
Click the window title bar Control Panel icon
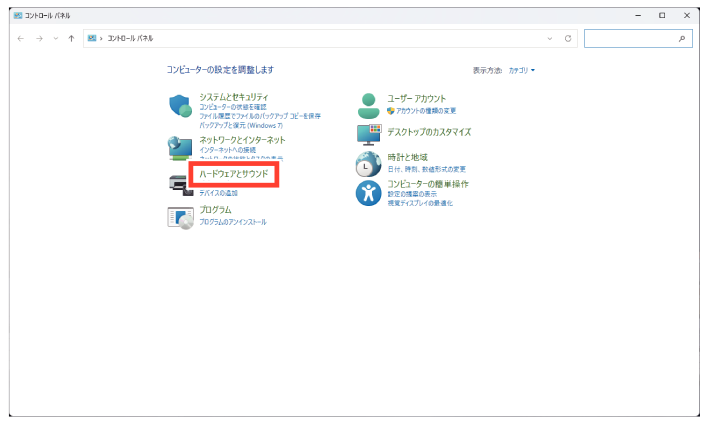(18, 15)
